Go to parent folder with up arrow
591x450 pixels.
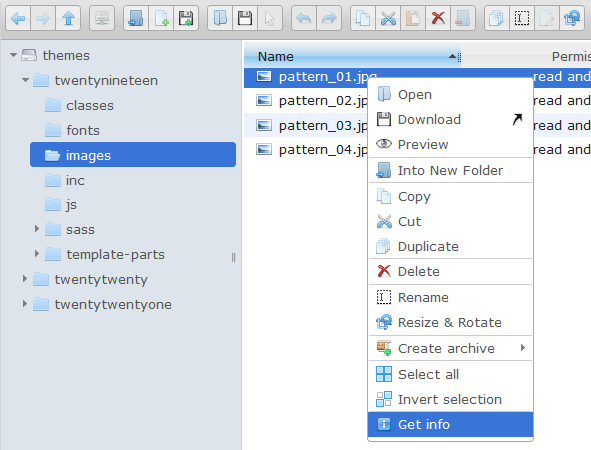(x=68, y=18)
